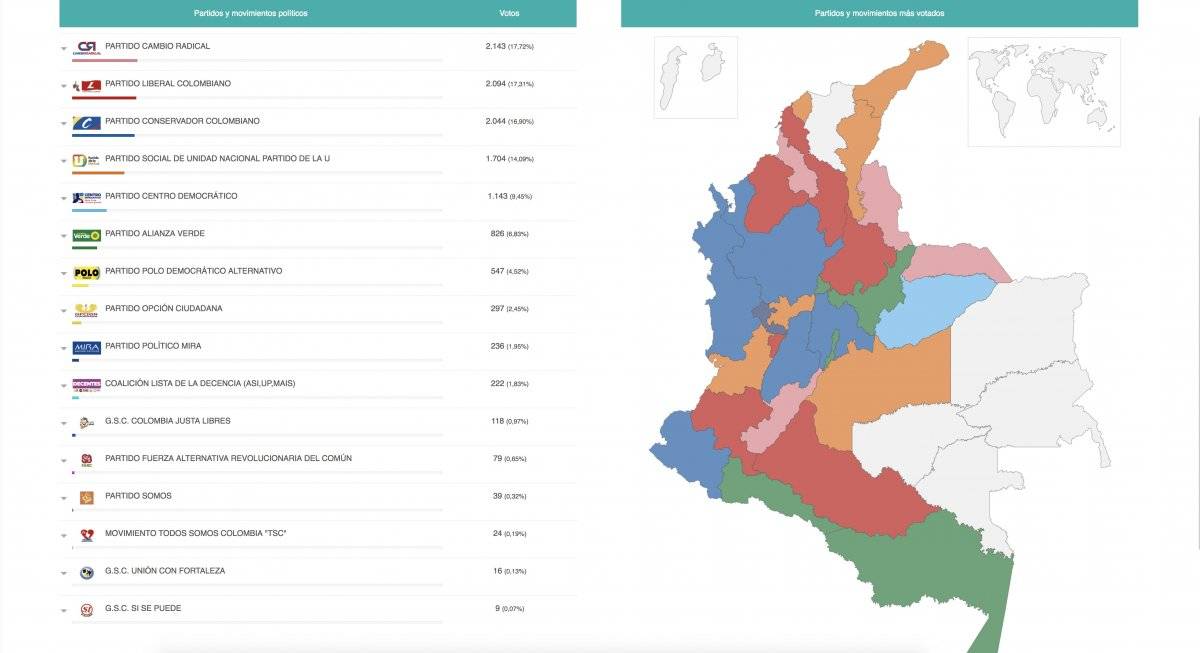
Task: Expand the G.S.C. Colombia Justa Libres row
Action: (64, 423)
